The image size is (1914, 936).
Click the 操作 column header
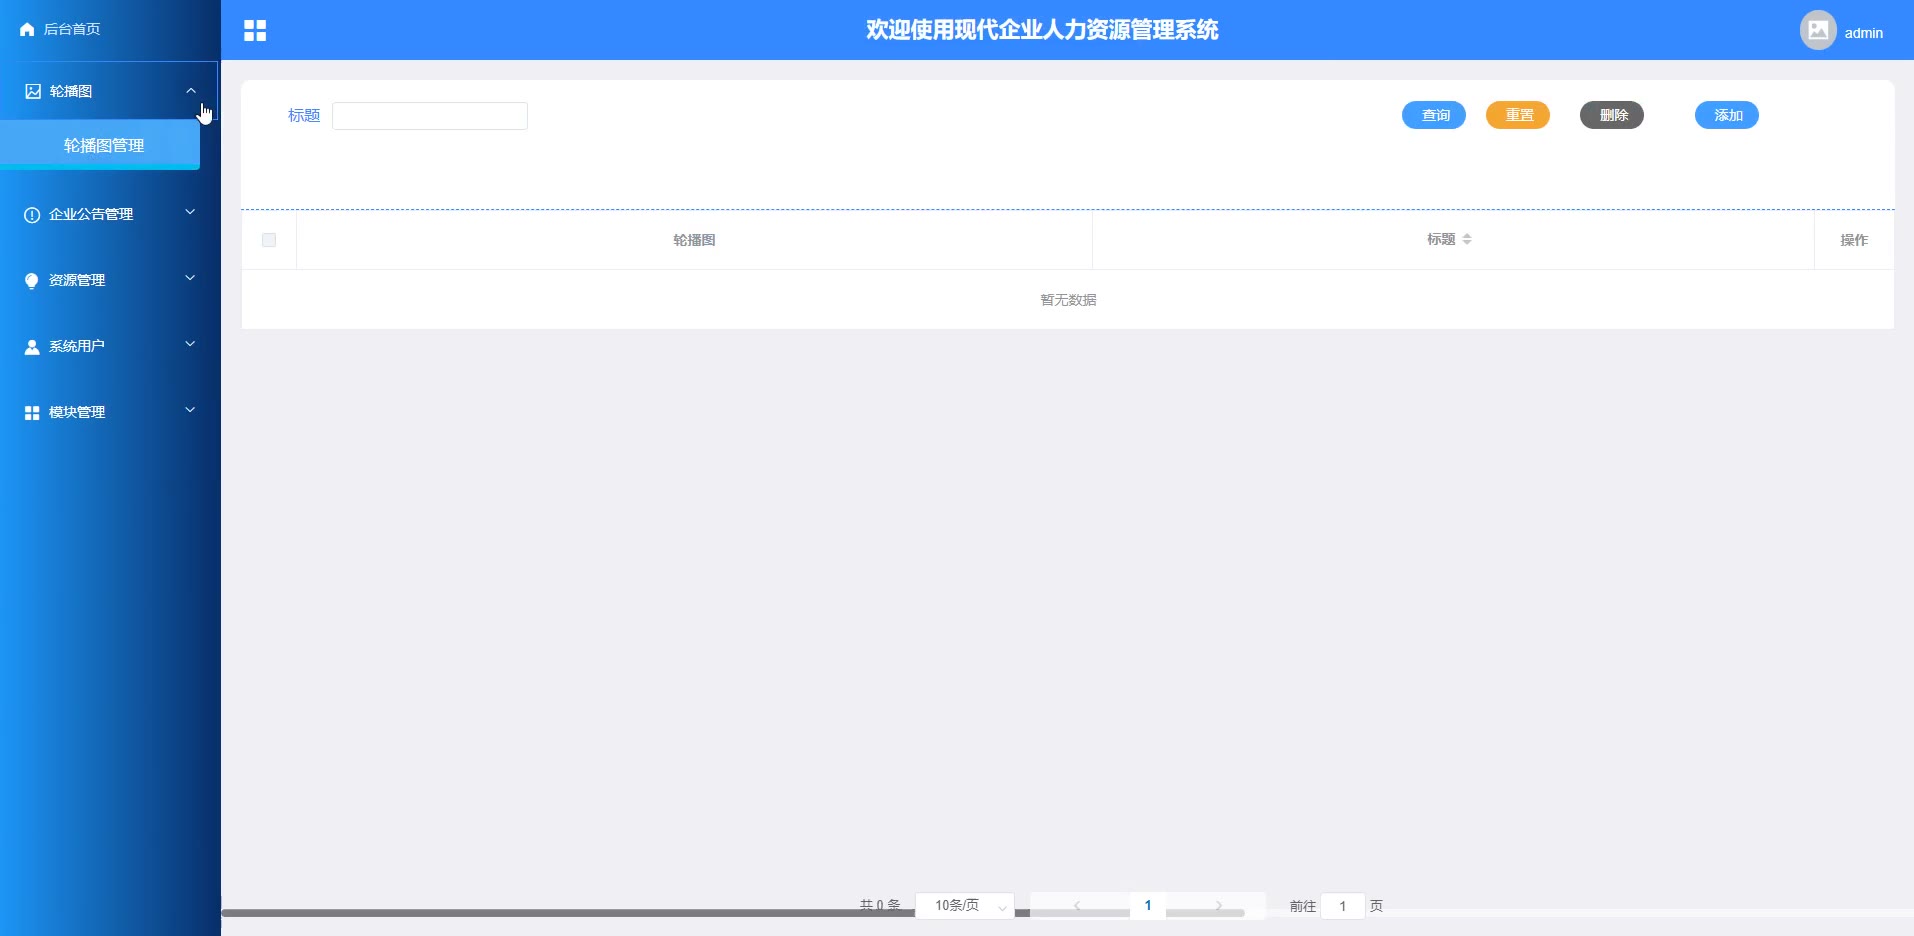click(x=1854, y=240)
